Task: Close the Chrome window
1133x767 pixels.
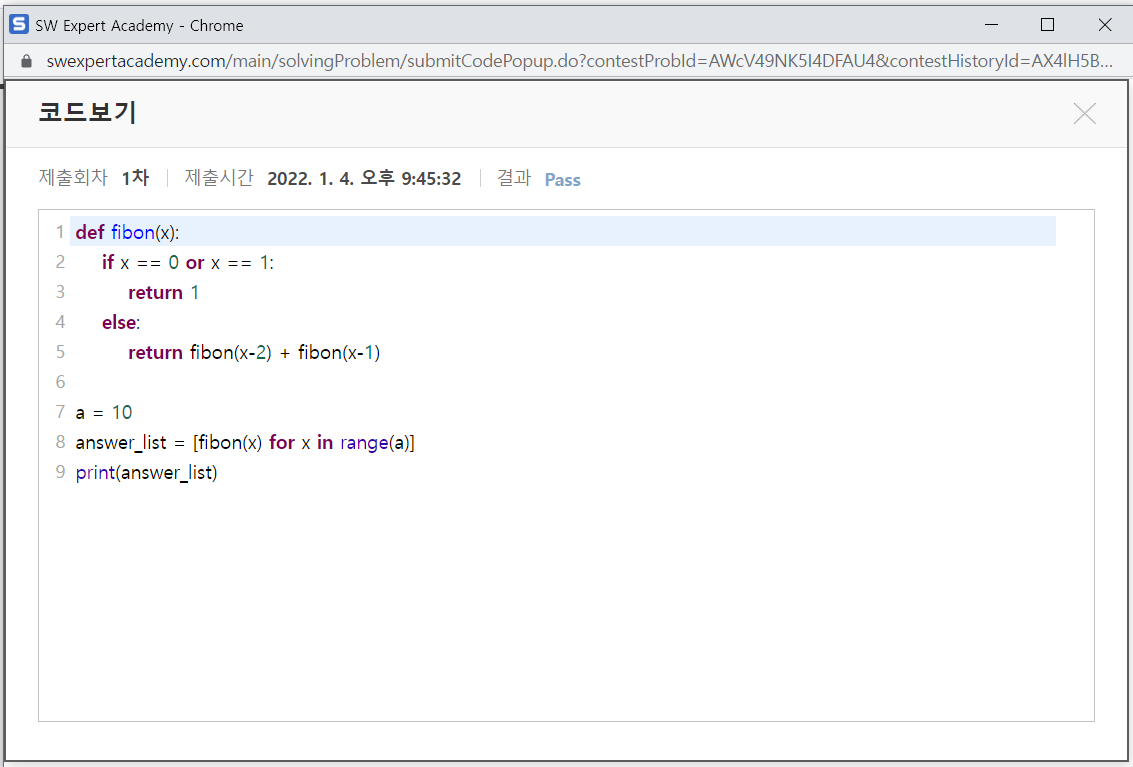Action: [1104, 25]
